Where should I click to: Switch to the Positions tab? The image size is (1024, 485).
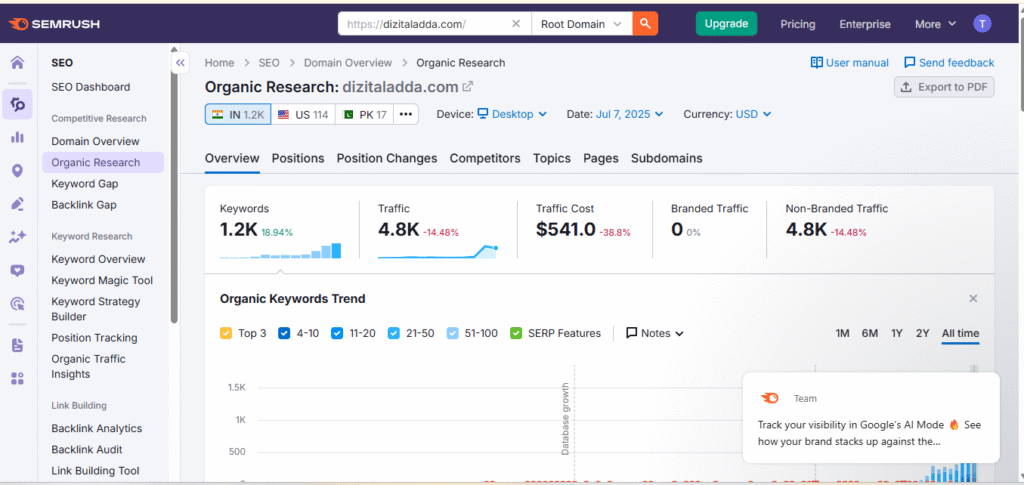(x=298, y=159)
